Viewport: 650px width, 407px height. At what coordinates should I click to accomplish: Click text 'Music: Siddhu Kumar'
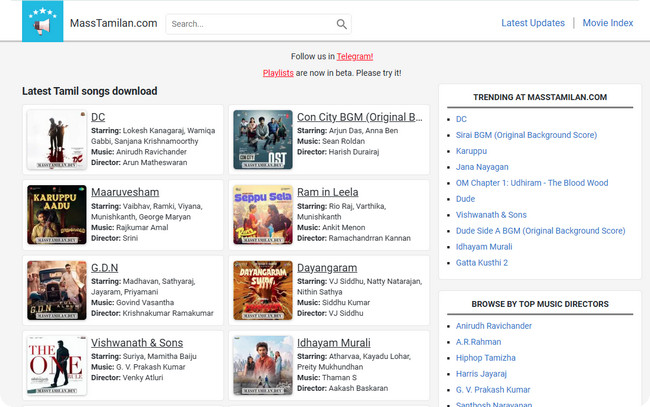pyautogui.click(x=334, y=303)
